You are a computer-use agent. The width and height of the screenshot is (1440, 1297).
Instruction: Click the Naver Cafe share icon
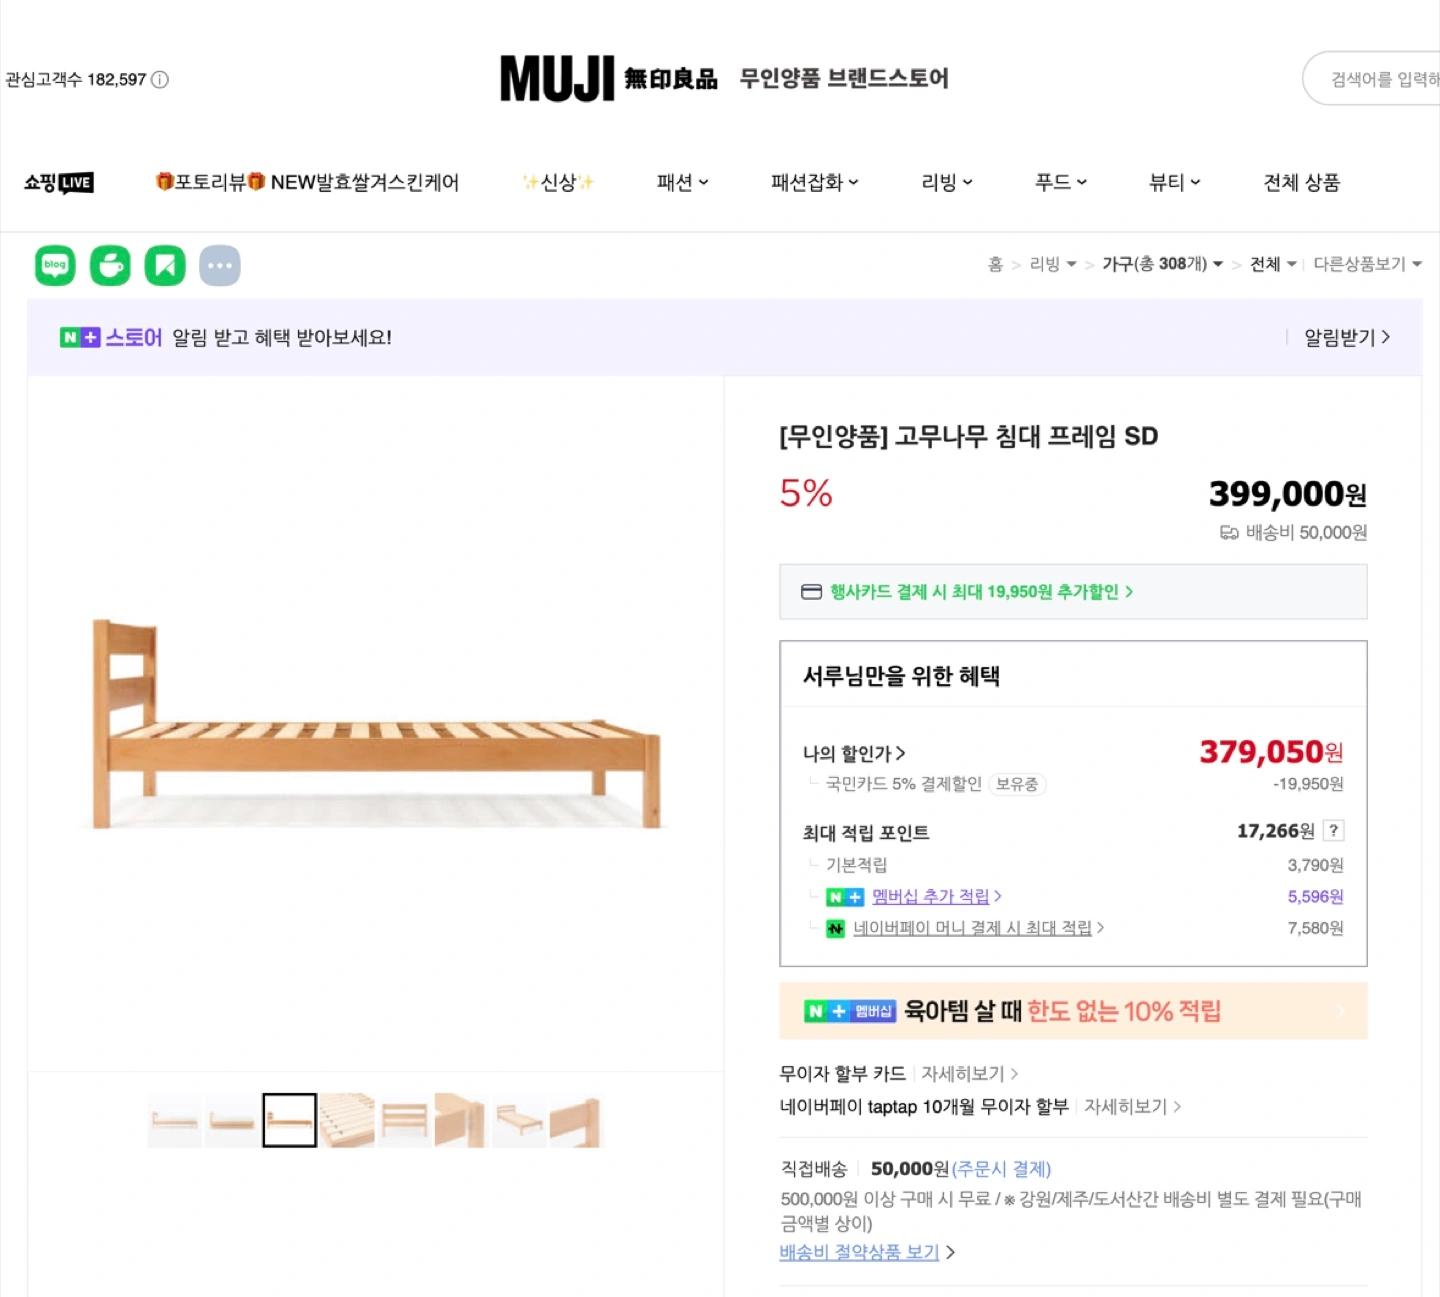[110, 266]
